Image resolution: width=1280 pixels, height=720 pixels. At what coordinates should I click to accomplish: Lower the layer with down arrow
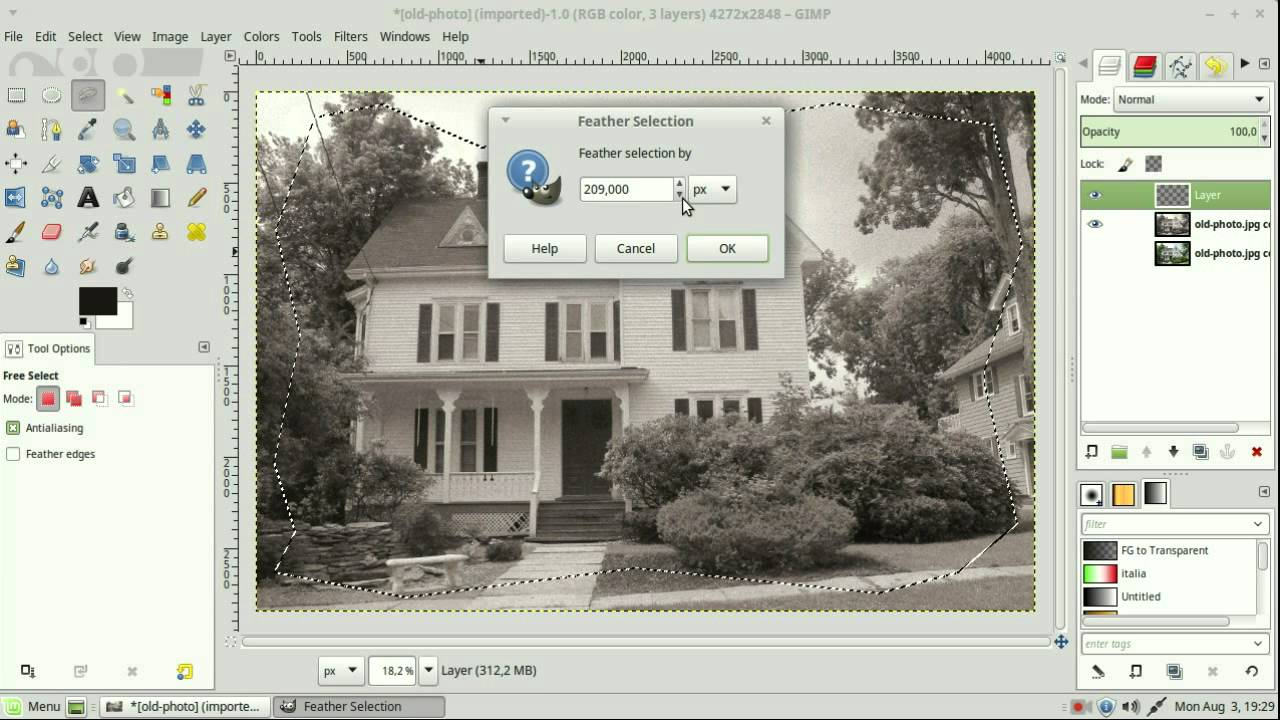[x=1173, y=452]
